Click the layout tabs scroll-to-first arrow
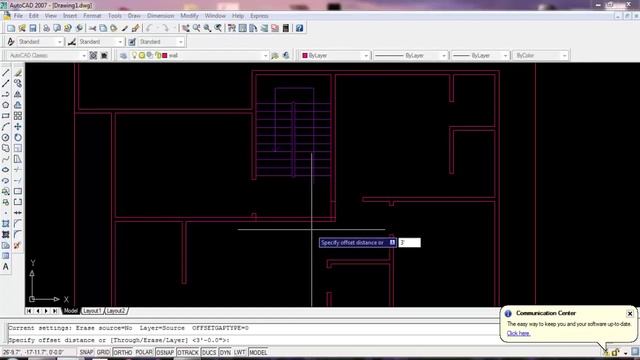The width and height of the screenshot is (640, 360). [29, 311]
